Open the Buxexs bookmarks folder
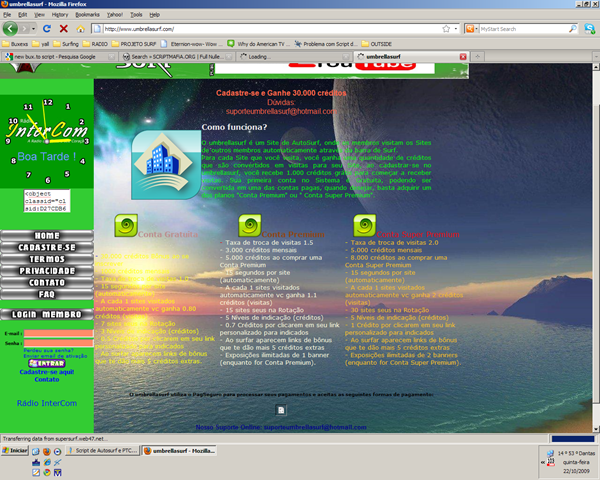Image resolution: width=600 pixels, height=480 pixels. click(15, 44)
